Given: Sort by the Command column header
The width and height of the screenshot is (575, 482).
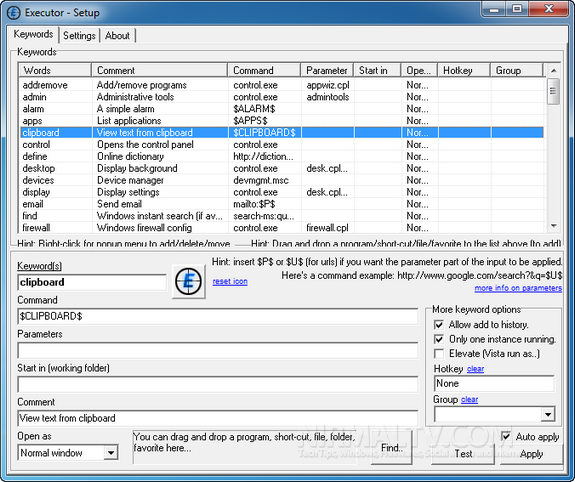Looking at the screenshot, I should pos(264,70).
